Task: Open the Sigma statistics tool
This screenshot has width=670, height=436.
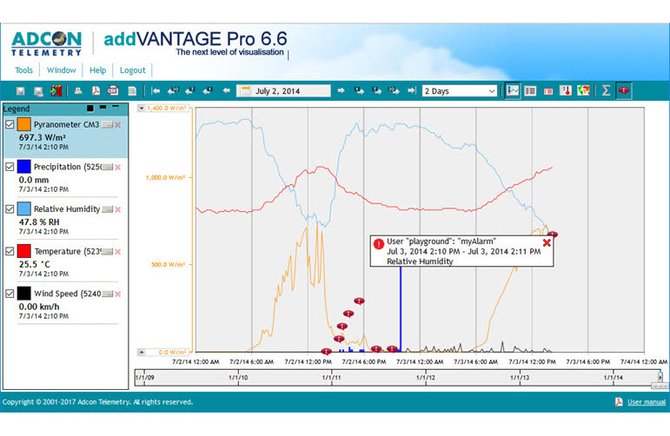Action: 605,91
